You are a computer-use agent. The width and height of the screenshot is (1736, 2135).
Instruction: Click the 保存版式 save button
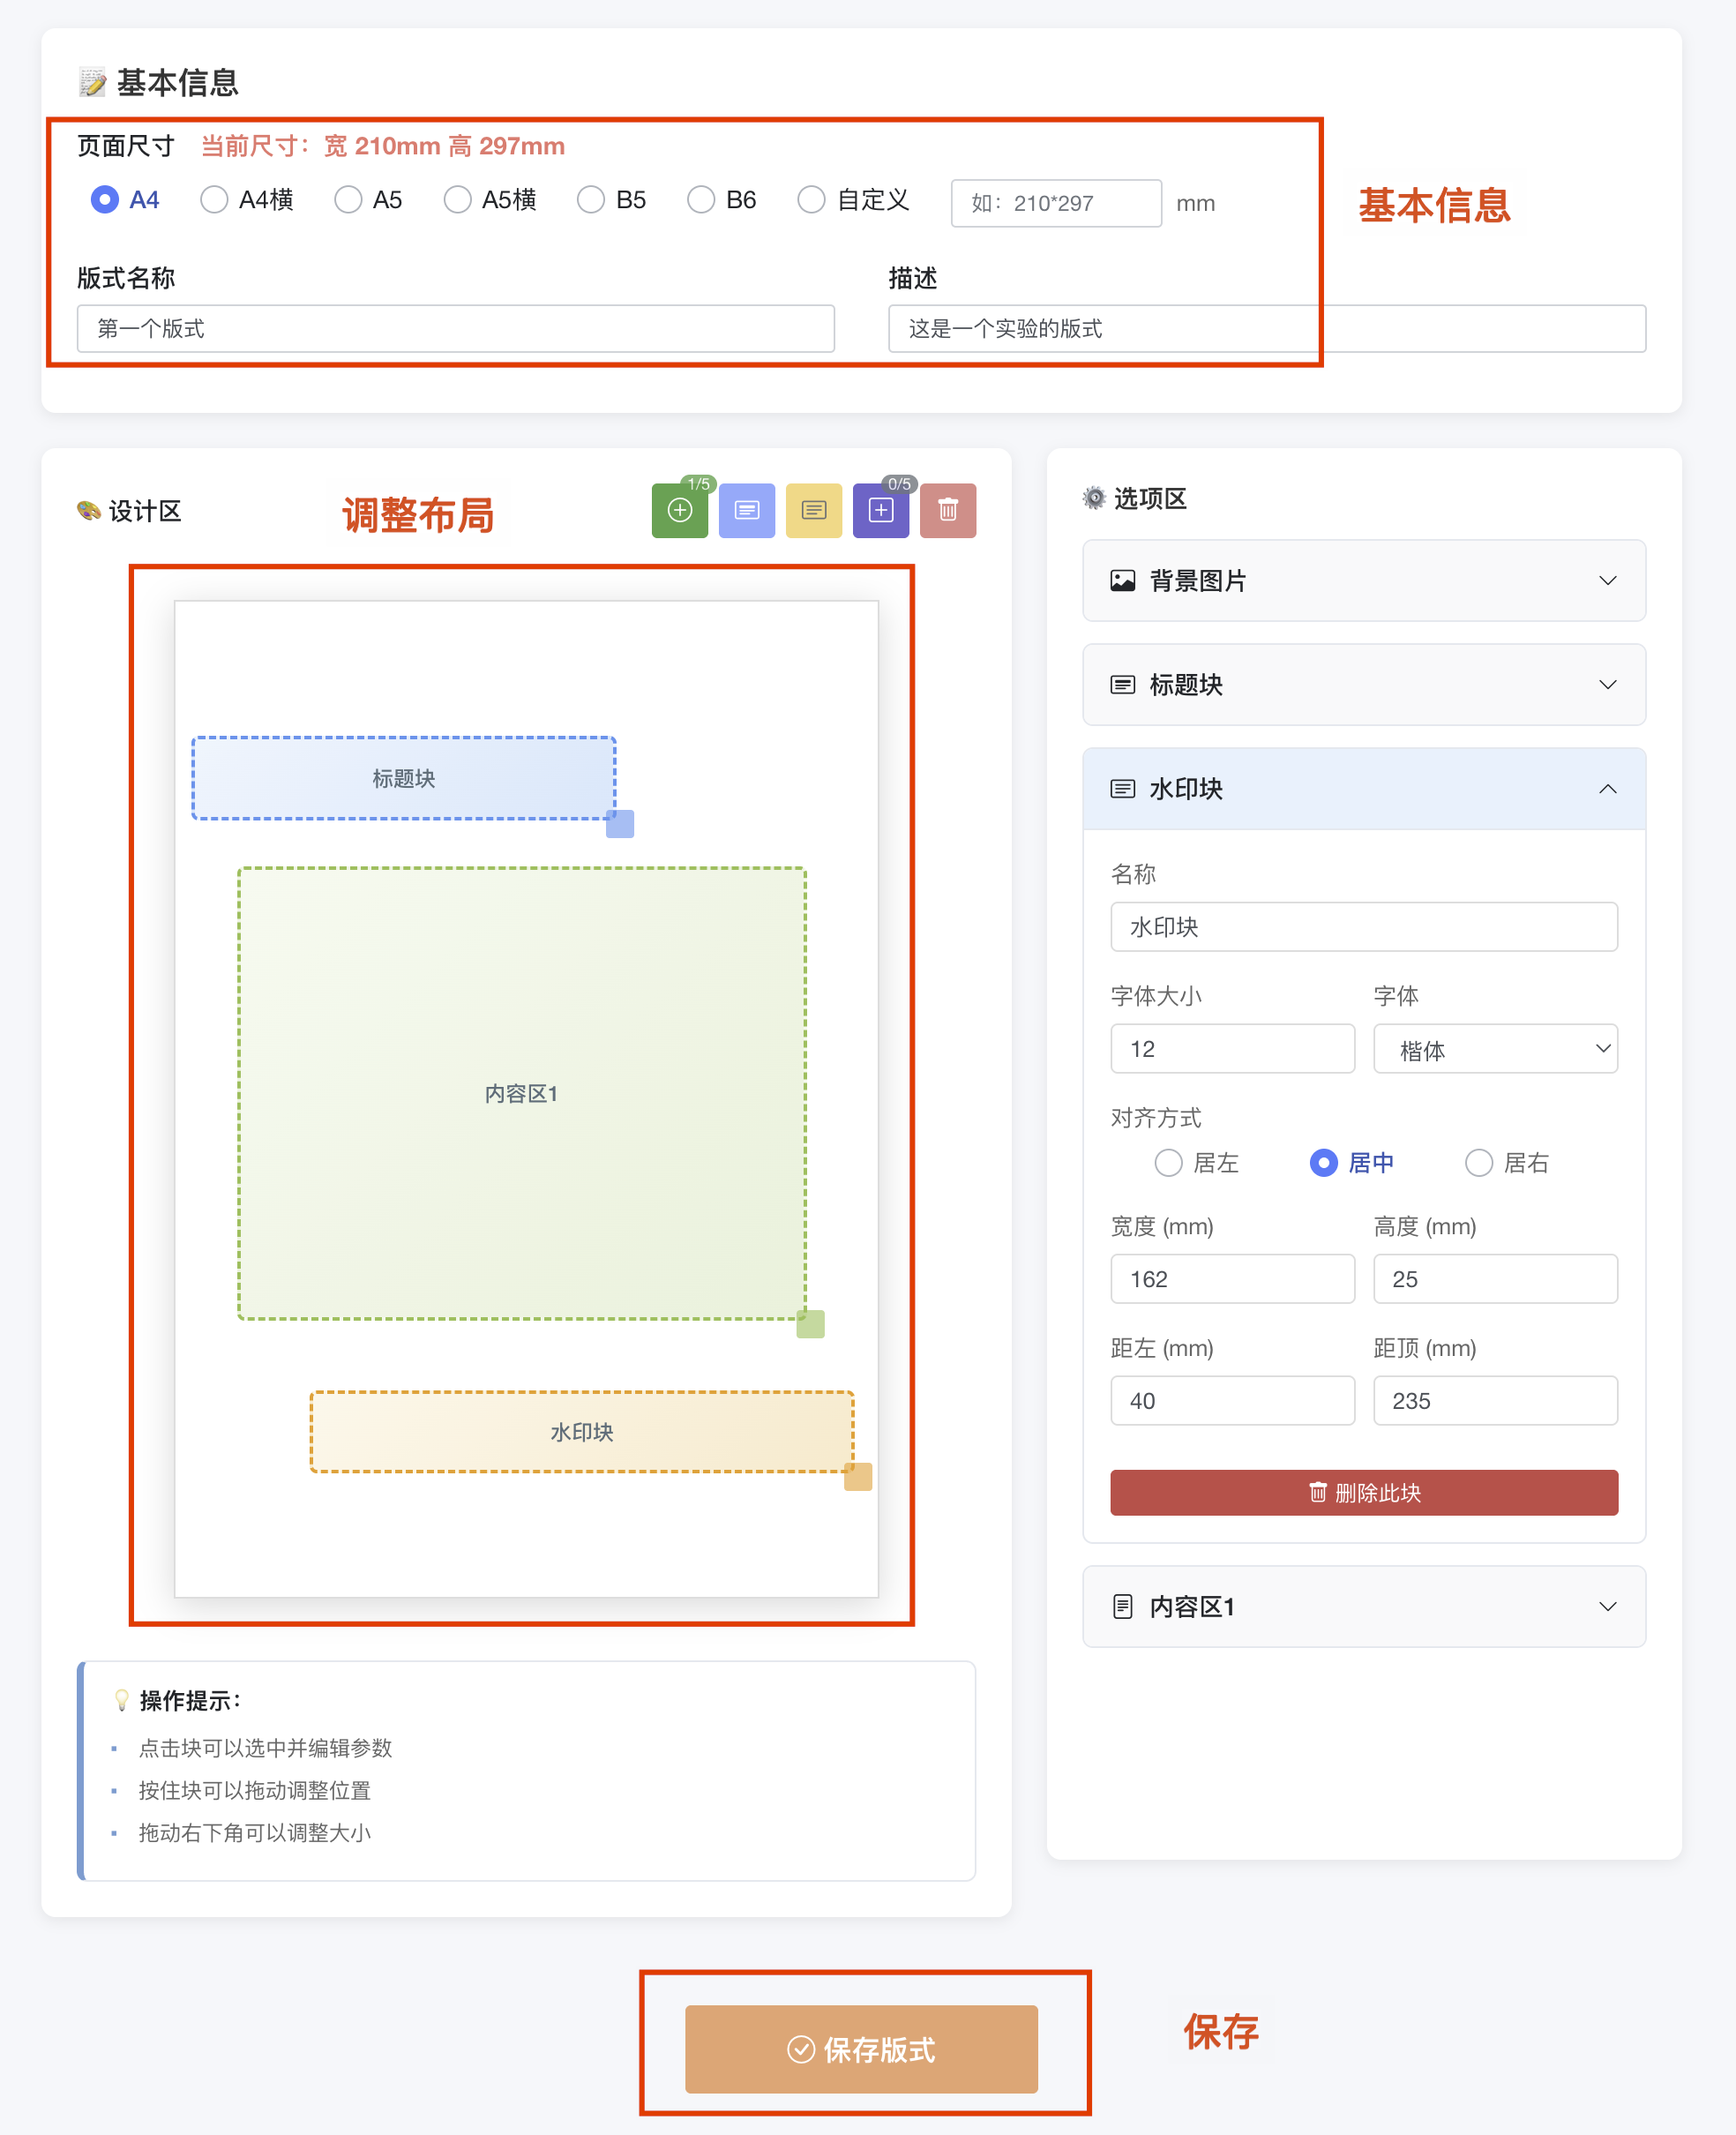861,2049
